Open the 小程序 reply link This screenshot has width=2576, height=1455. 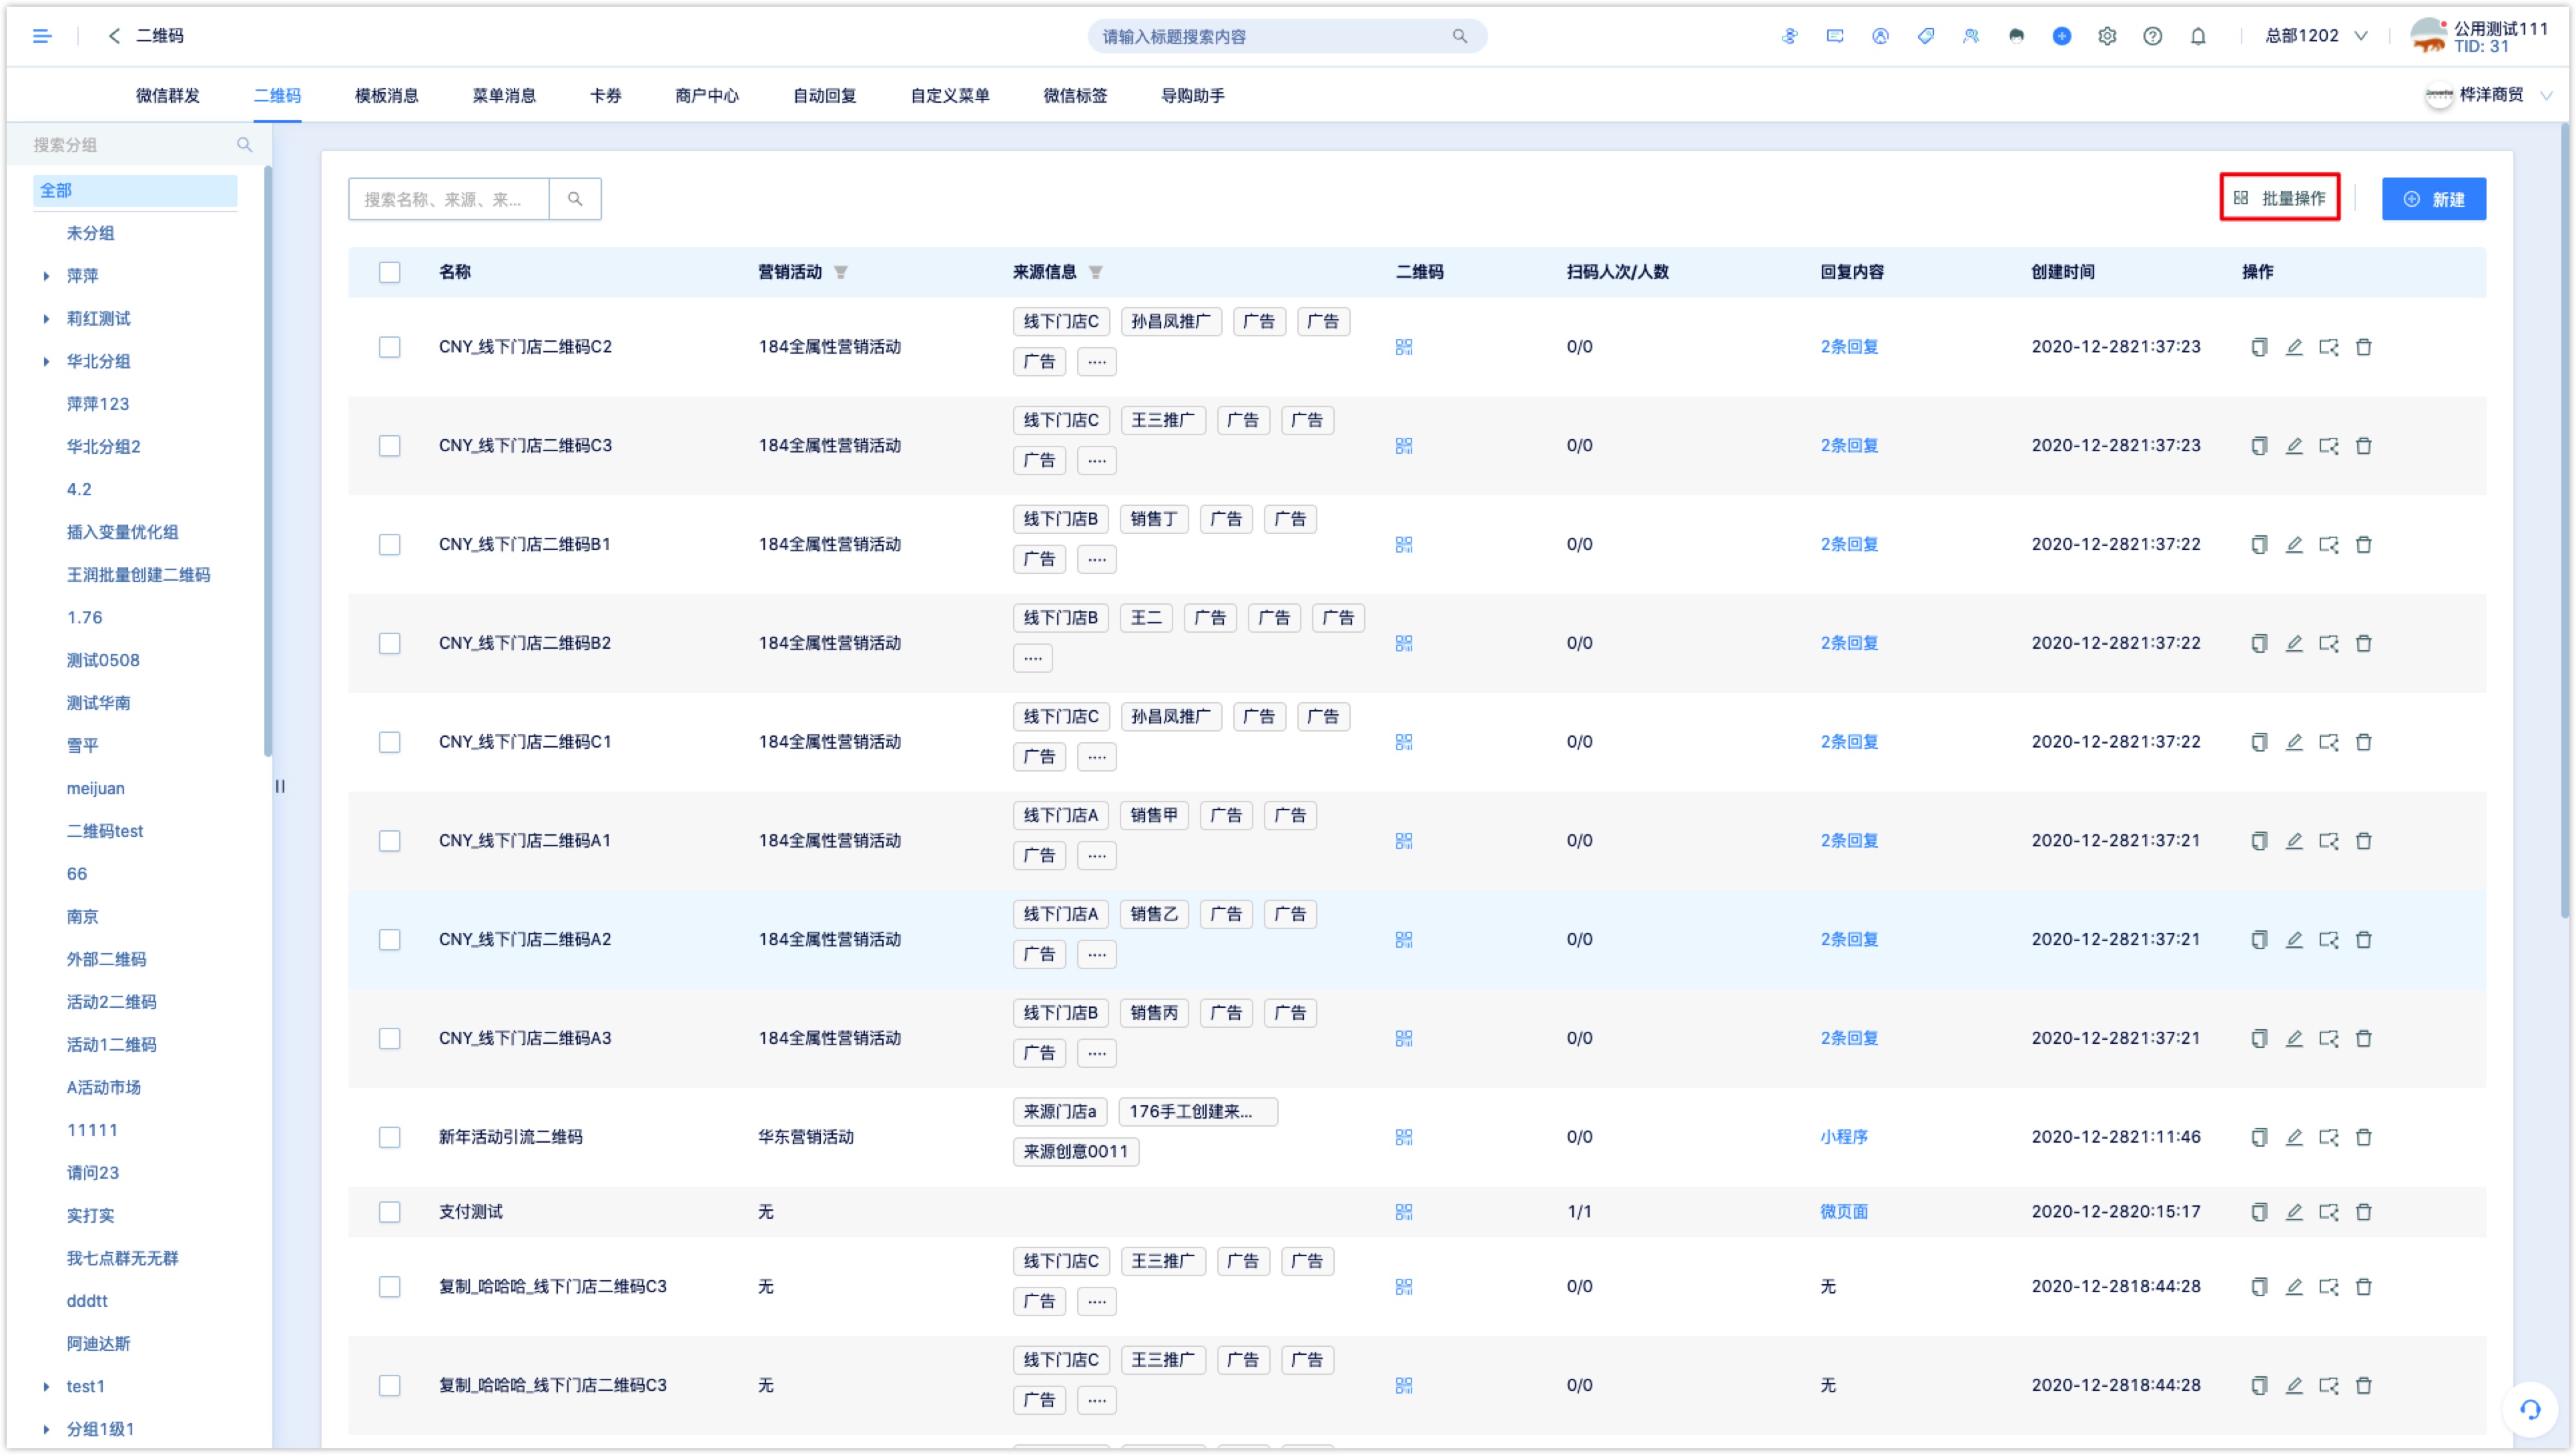click(1844, 1138)
